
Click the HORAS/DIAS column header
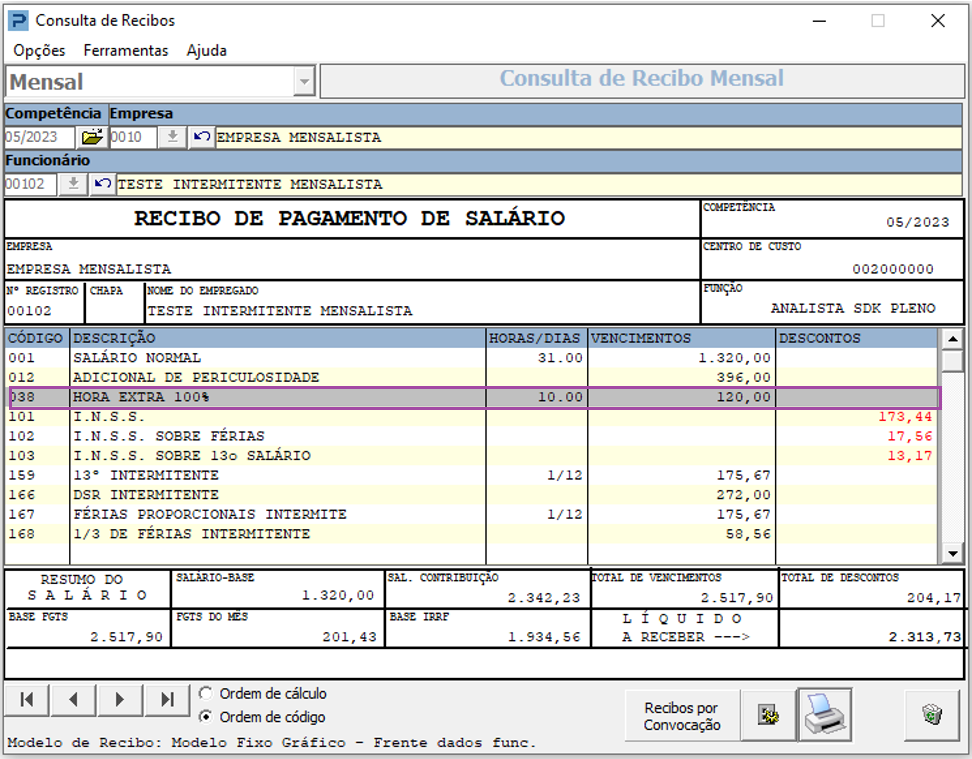pyautogui.click(x=536, y=338)
